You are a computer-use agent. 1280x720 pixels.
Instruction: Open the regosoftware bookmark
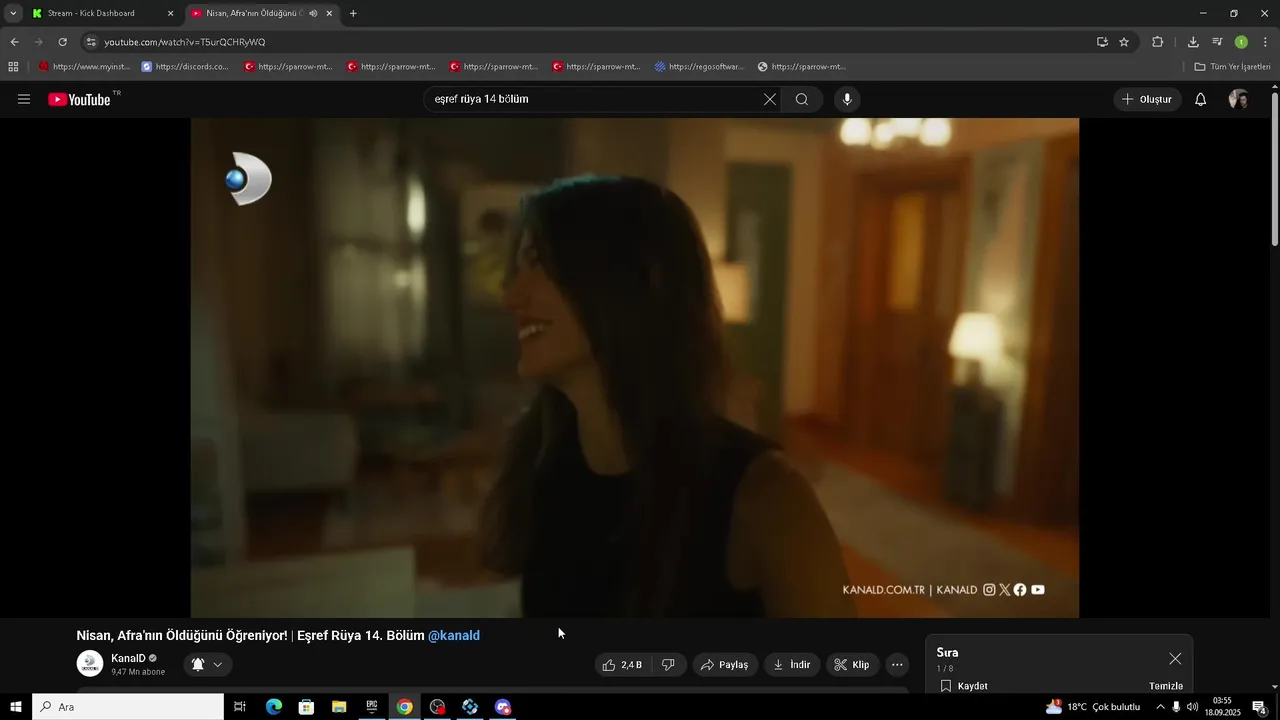699,67
